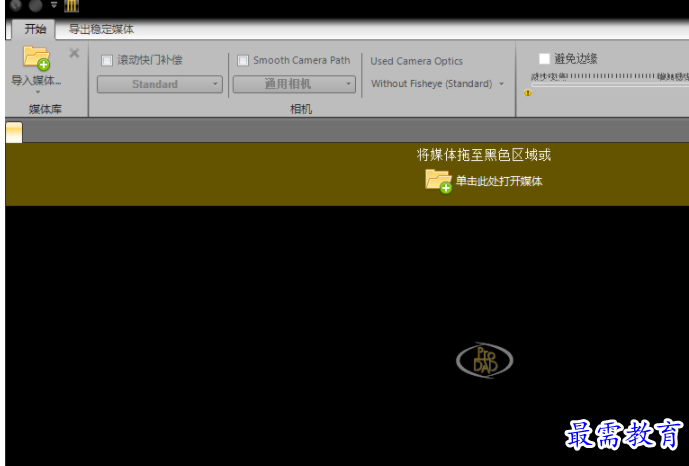Click the Used Camera Optics label
Viewport: 689px width, 466px height.
pos(417,61)
